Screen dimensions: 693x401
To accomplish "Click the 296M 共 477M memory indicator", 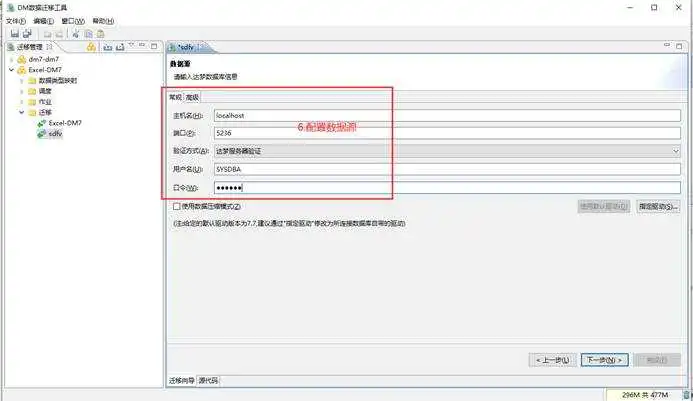I will point(644,395).
